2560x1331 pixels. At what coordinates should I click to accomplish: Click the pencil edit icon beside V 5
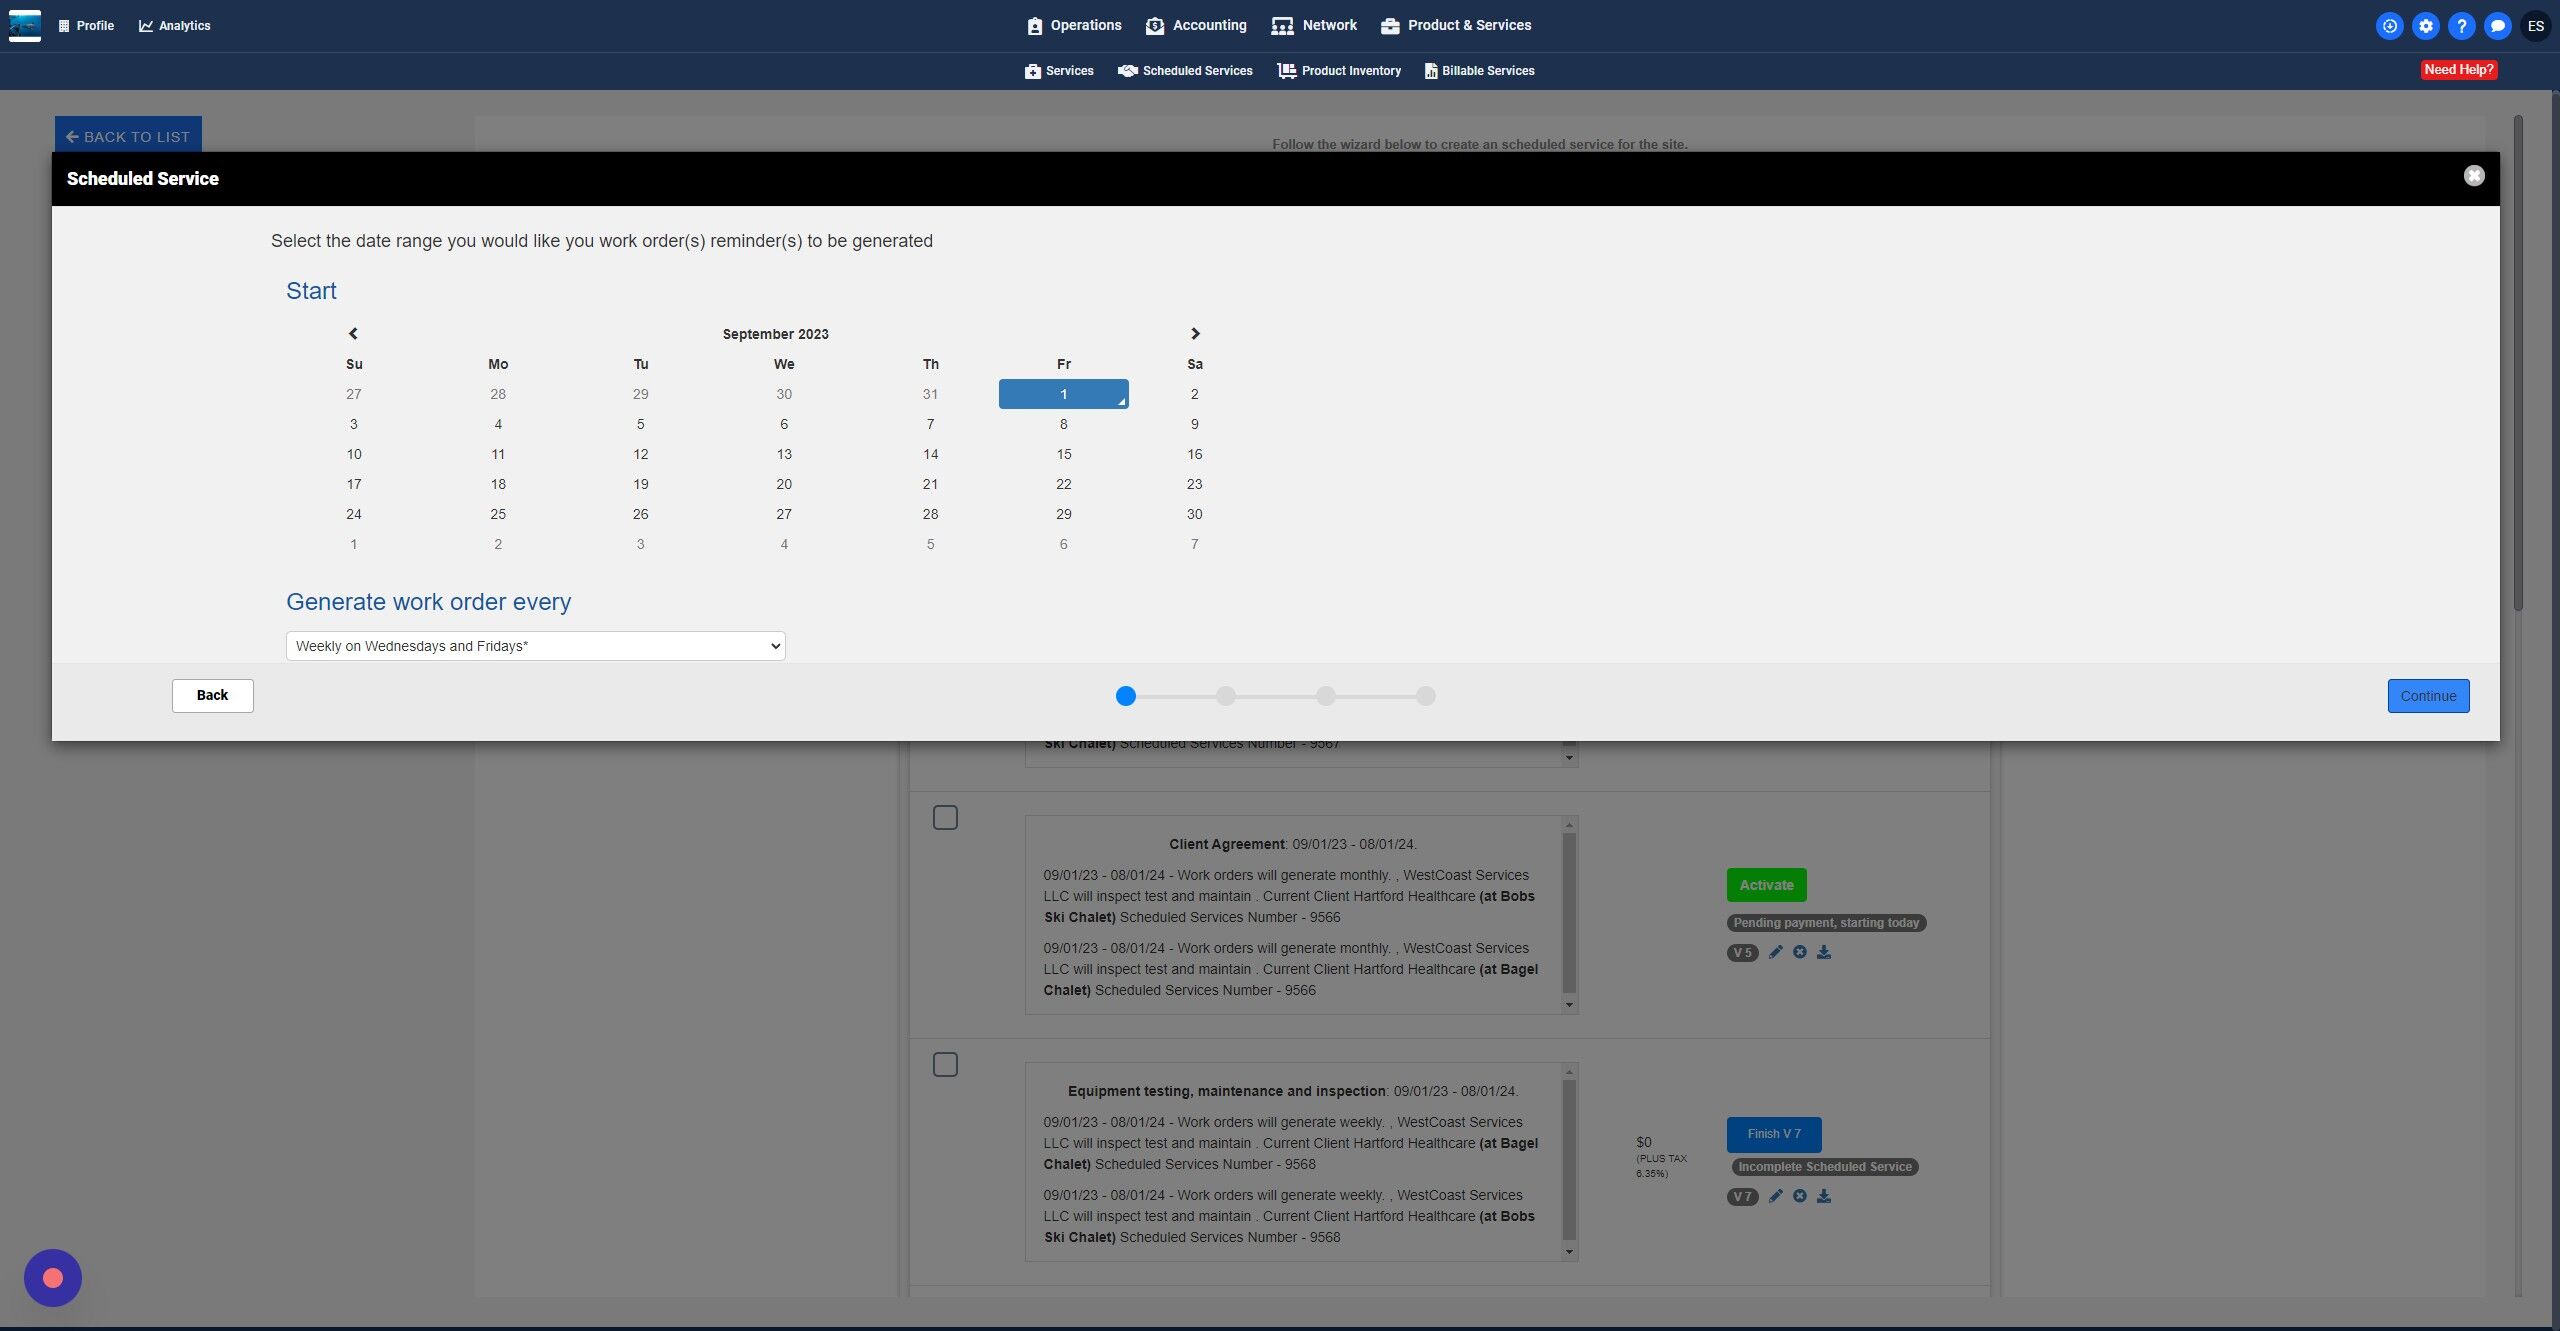click(x=1775, y=952)
